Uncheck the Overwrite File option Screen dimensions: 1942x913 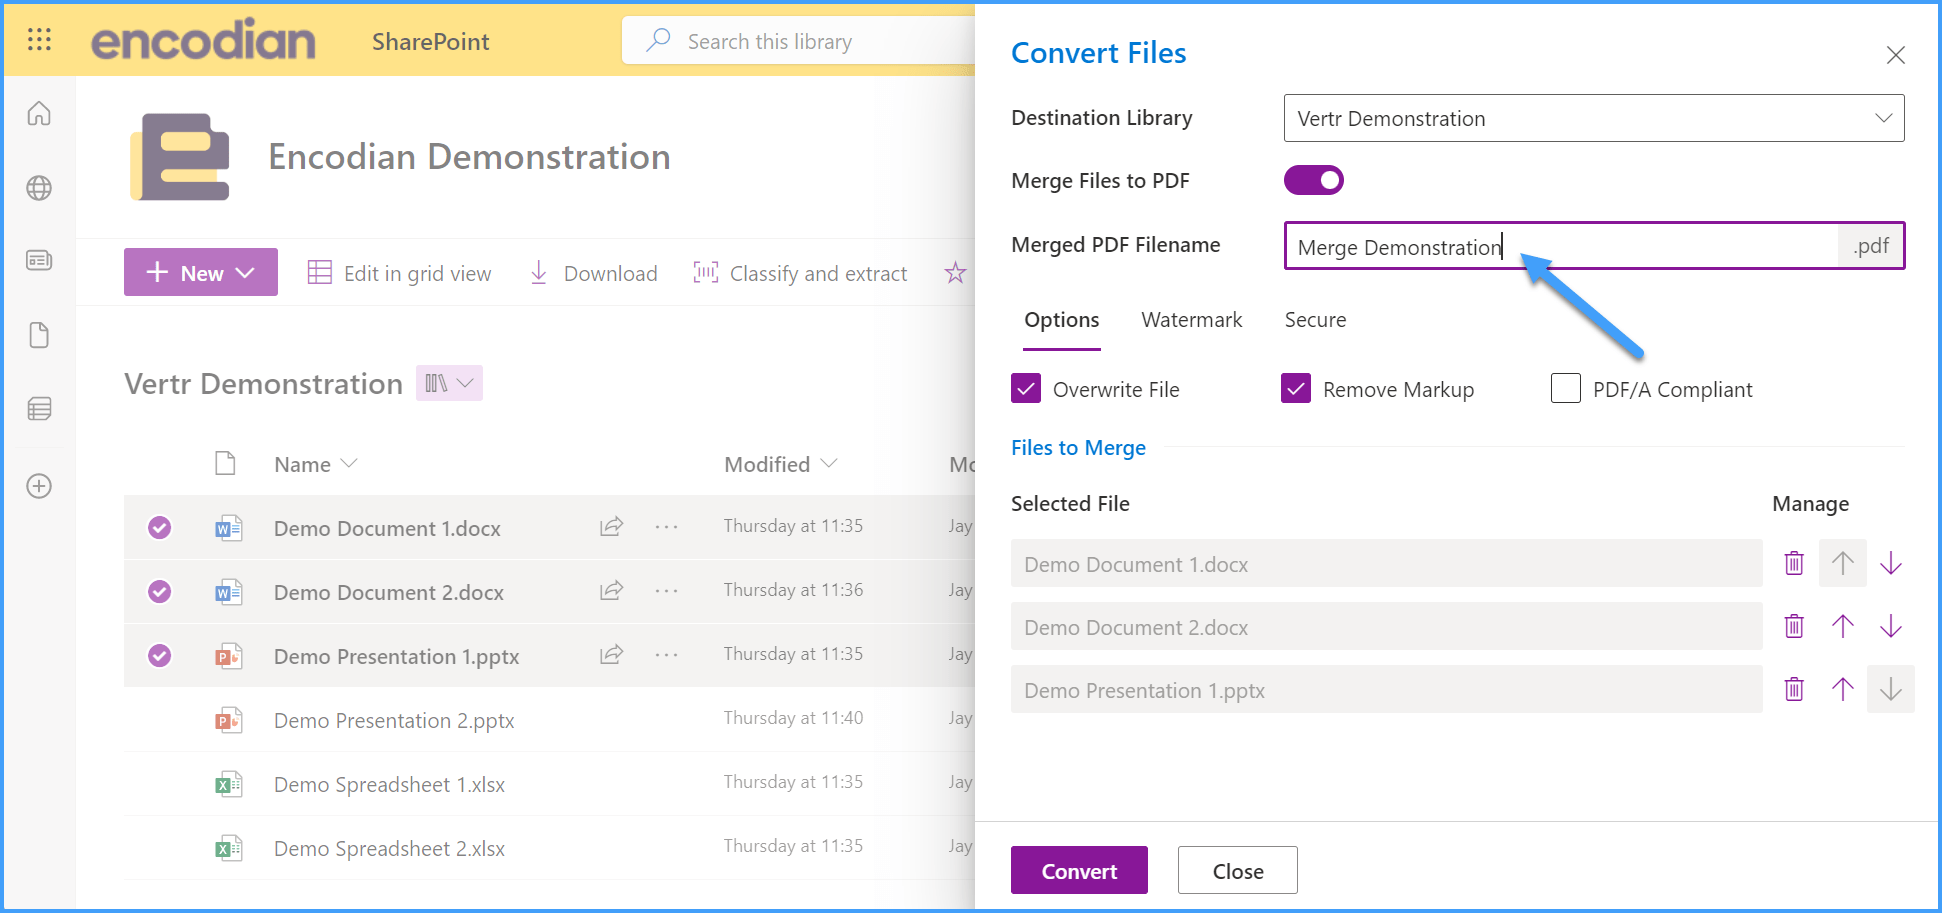pyautogui.click(x=1025, y=388)
